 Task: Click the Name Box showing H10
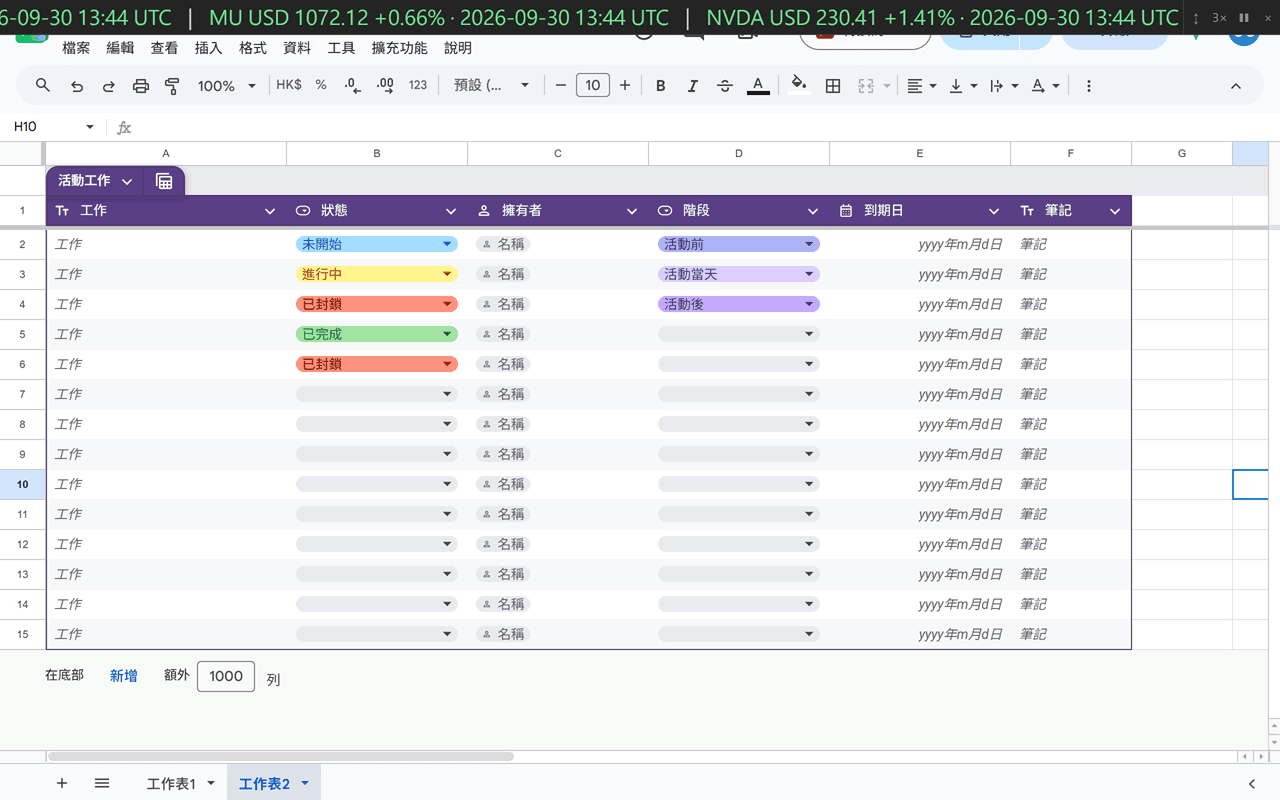[54, 127]
